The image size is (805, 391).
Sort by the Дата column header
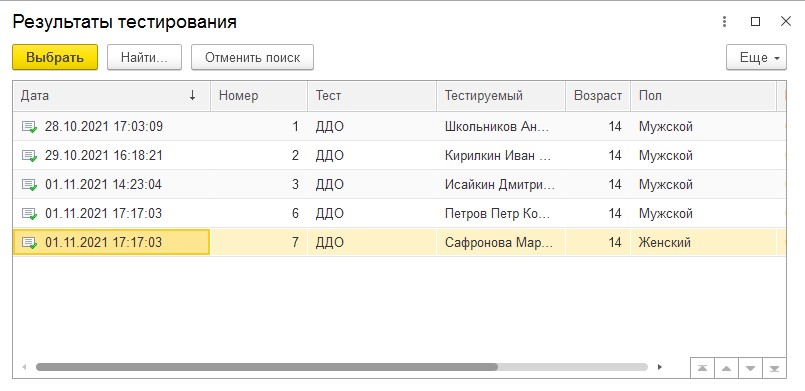pyautogui.click(x=111, y=96)
